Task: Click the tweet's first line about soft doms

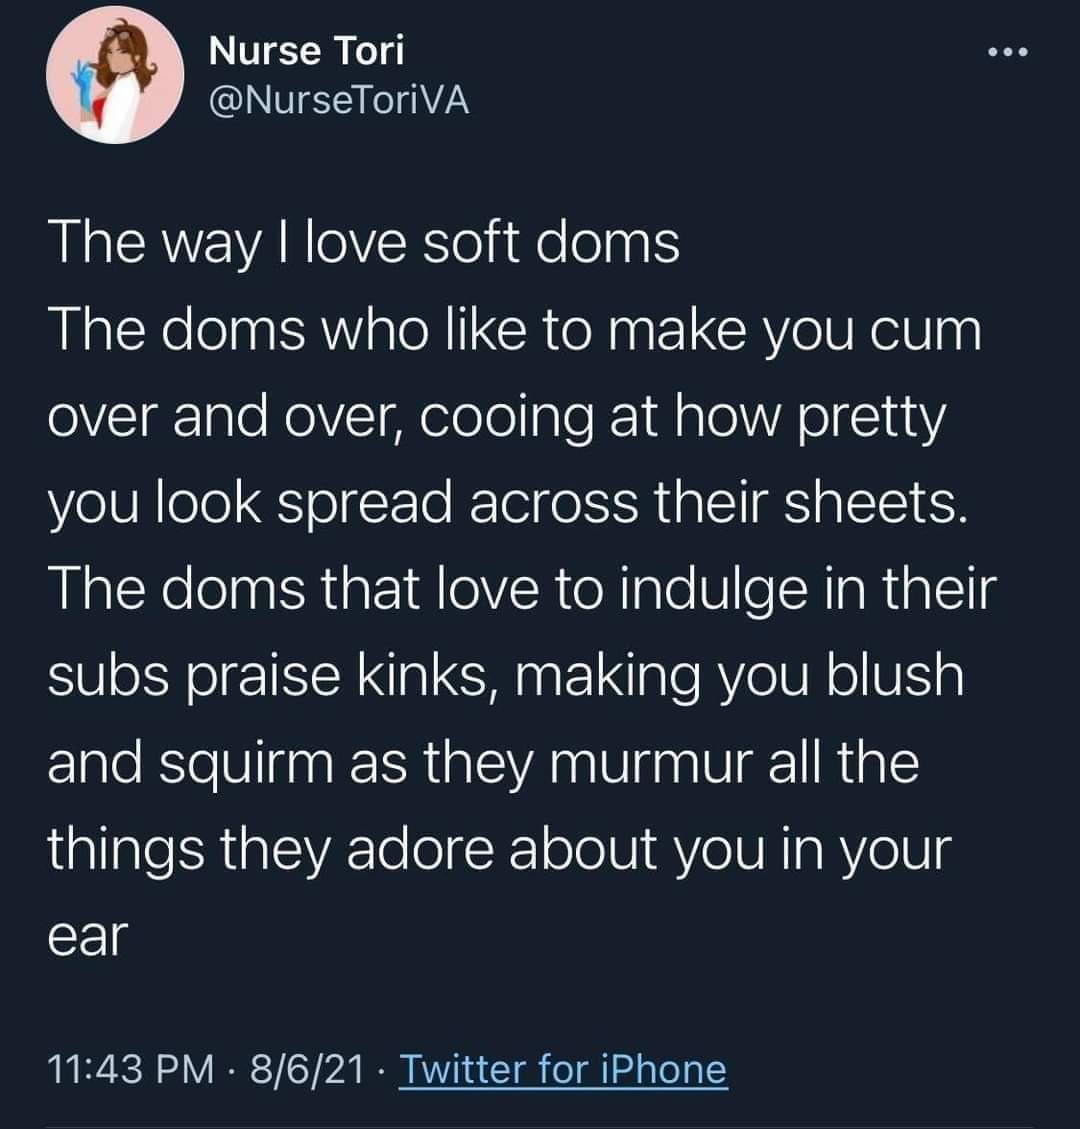Action: (x=365, y=245)
